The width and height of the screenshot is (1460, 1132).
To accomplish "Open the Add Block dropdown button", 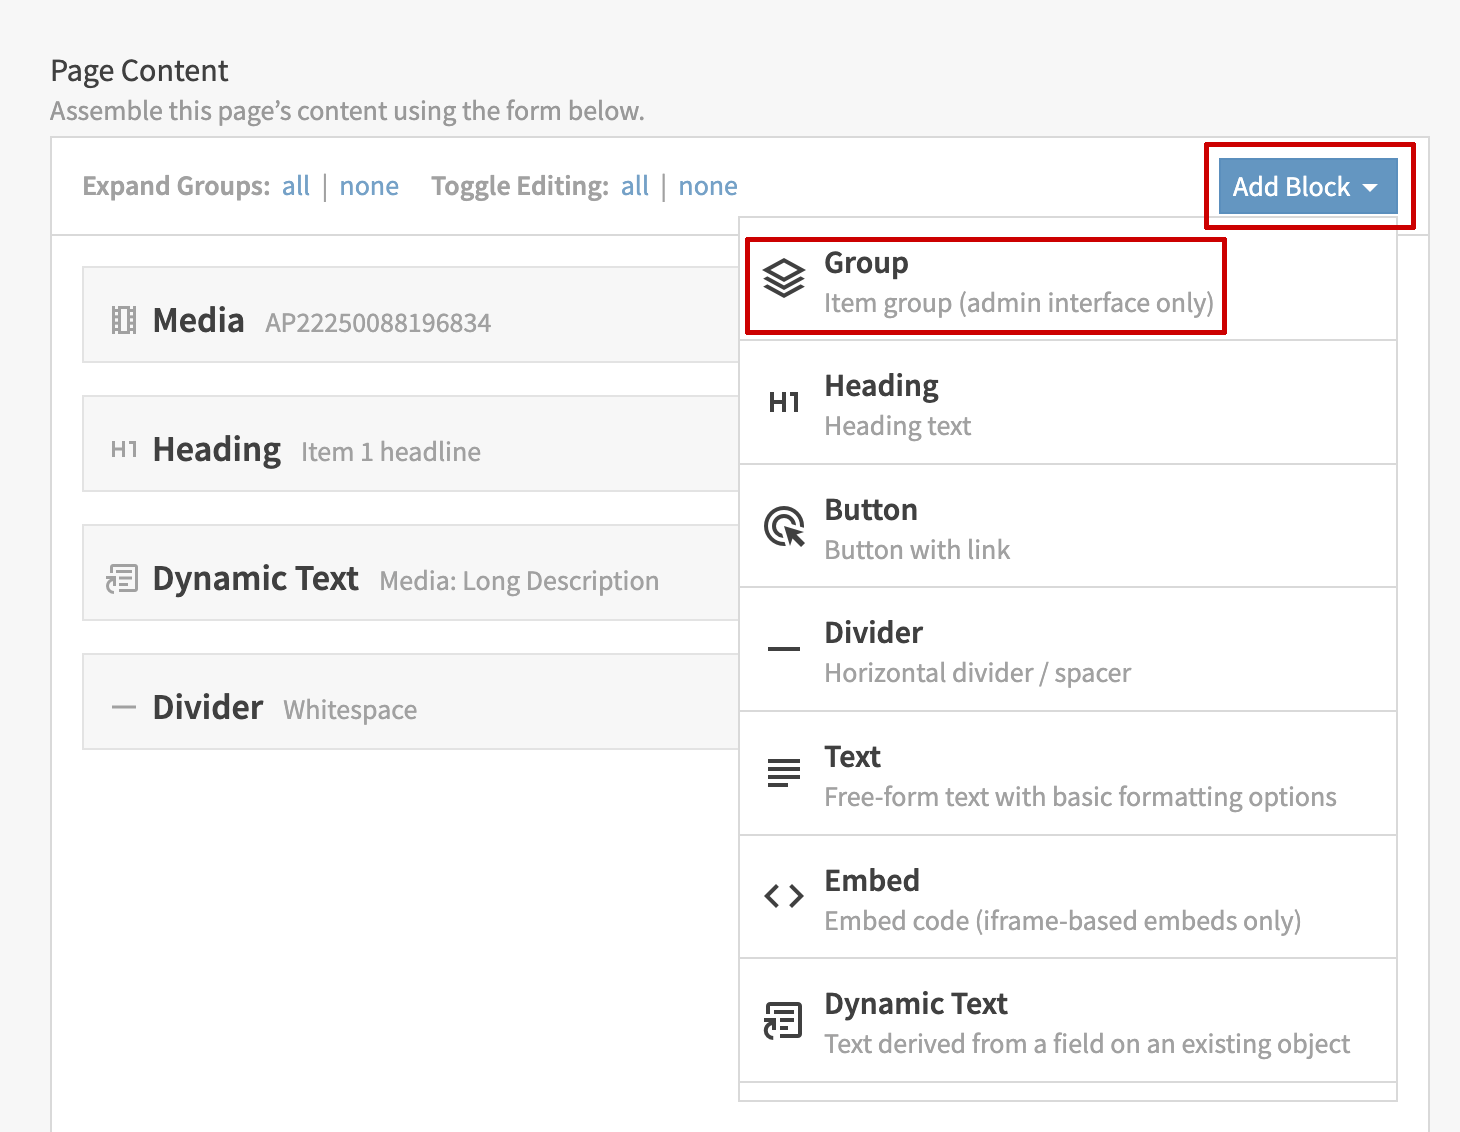I will point(1291,187).
